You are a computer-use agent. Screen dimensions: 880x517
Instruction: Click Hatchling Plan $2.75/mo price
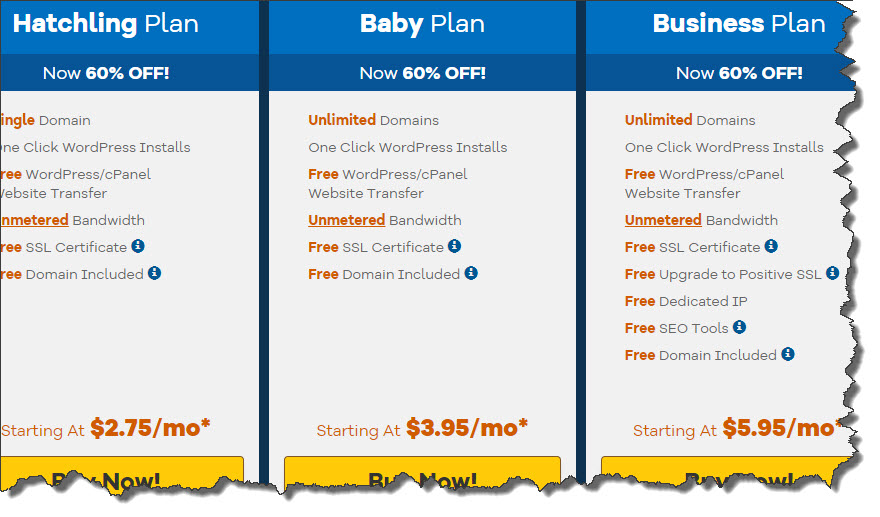click(150, 428)
